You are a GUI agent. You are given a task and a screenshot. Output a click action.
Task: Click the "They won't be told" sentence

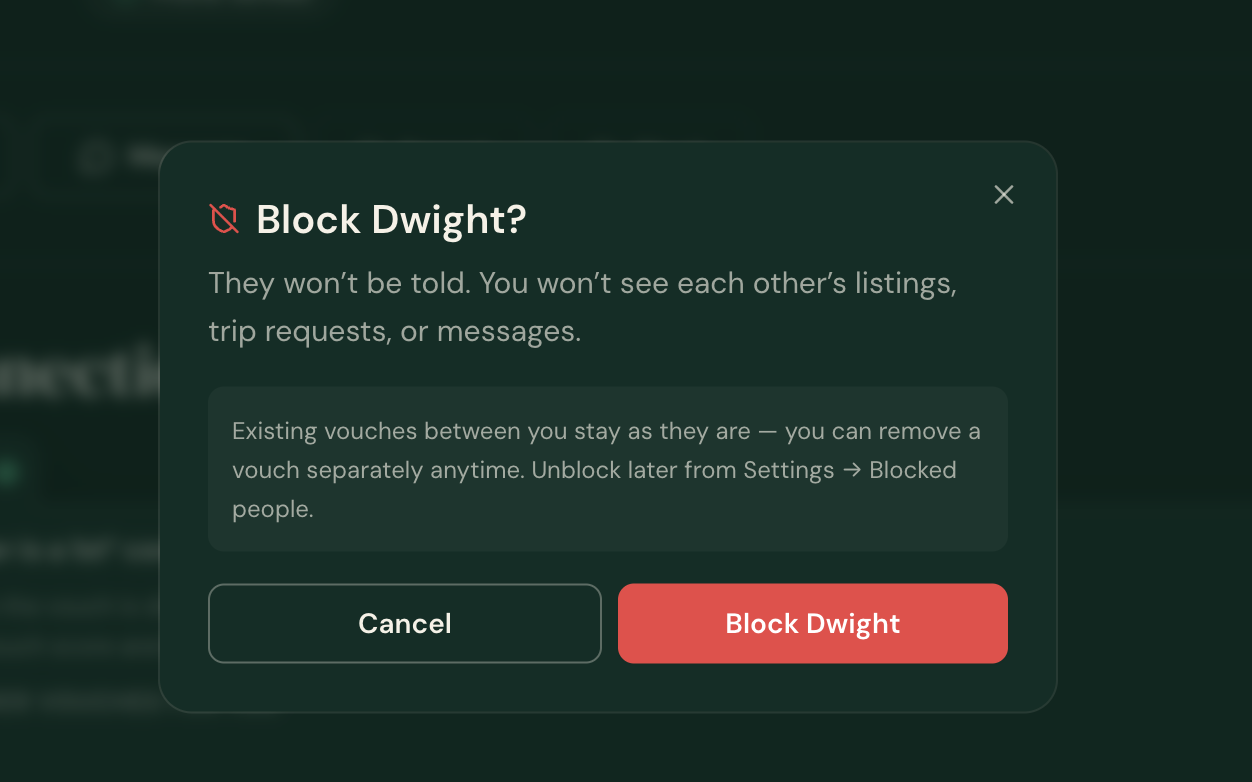(339, 283)
